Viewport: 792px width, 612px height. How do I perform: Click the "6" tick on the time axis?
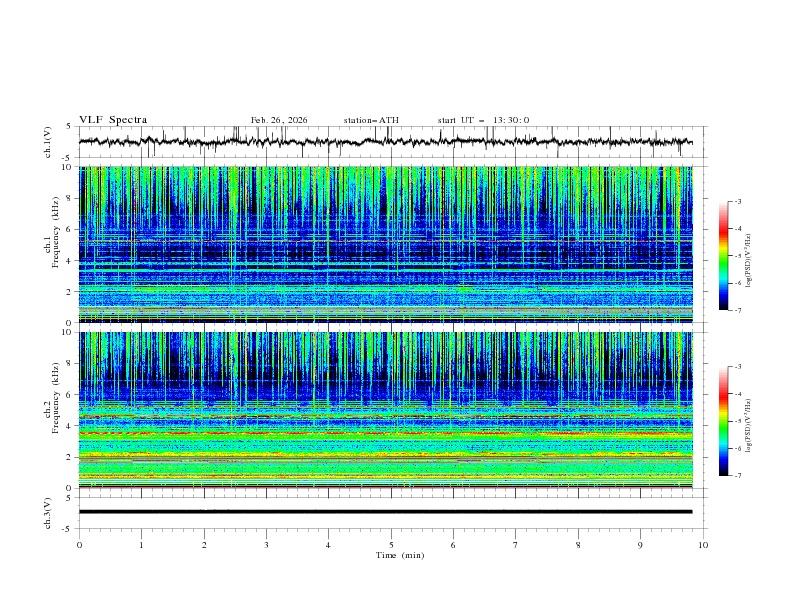point(453,545)
